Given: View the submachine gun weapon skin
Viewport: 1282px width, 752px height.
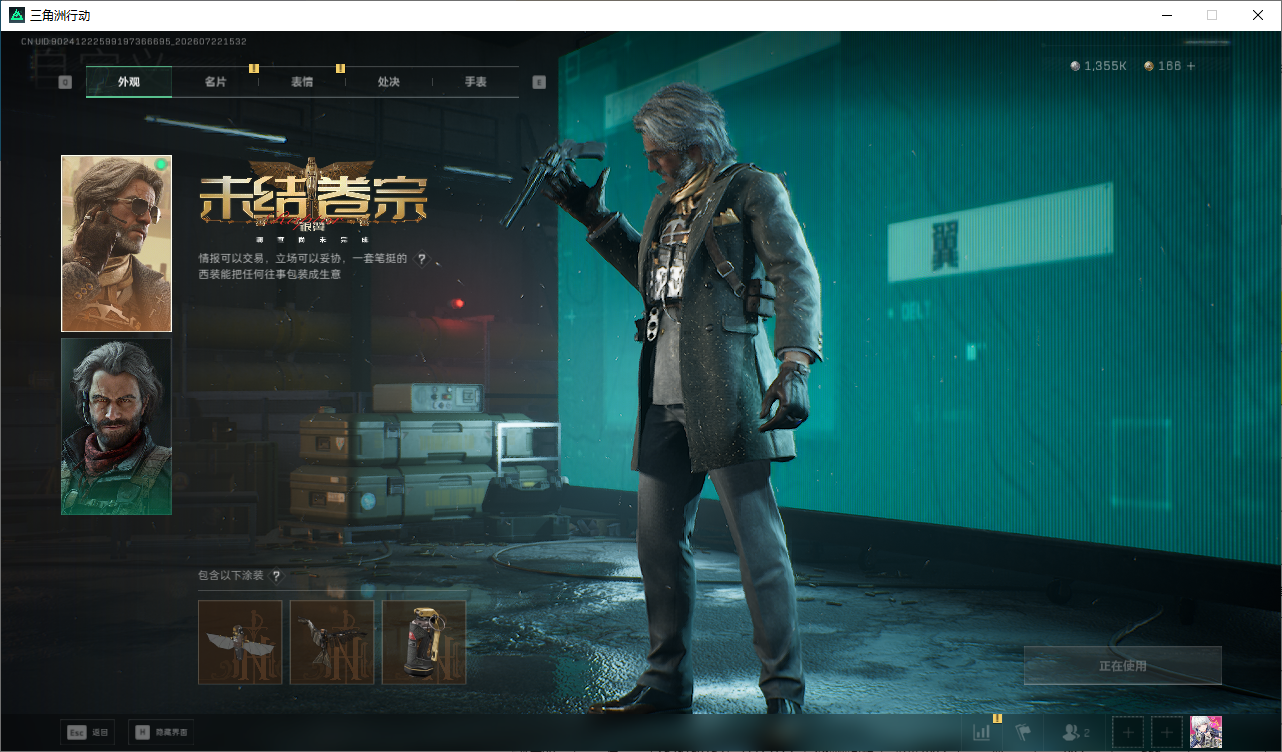Looking at the screenshot, I should tap(332, 642).
